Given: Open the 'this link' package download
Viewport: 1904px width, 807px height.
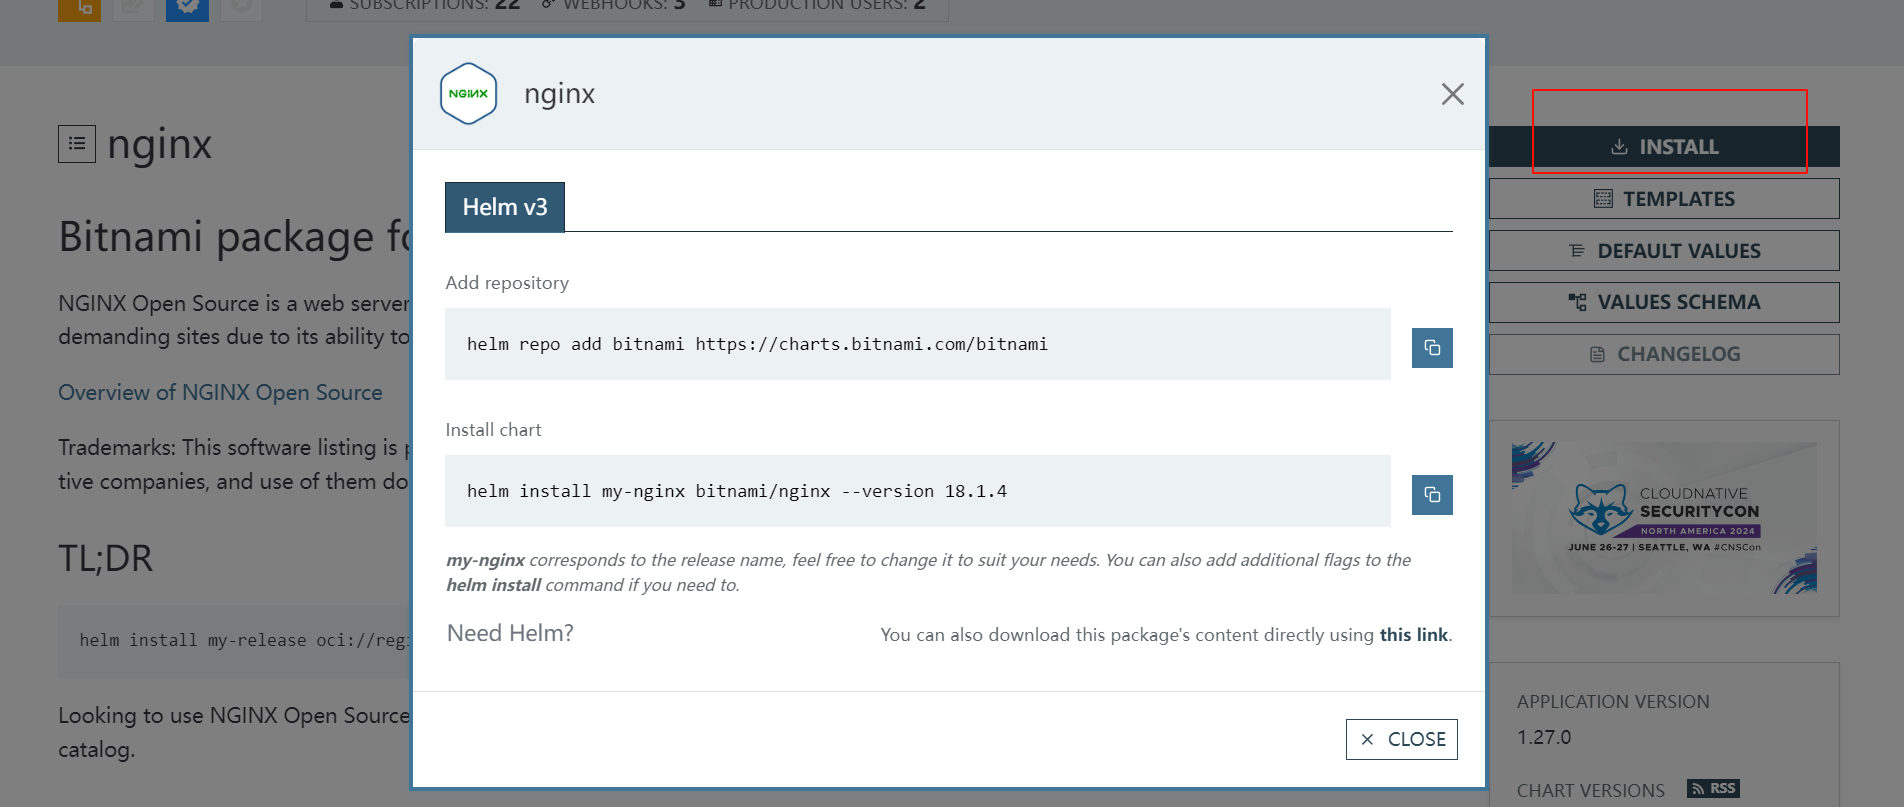Looking at the screenshot, I should point(1413,635).
